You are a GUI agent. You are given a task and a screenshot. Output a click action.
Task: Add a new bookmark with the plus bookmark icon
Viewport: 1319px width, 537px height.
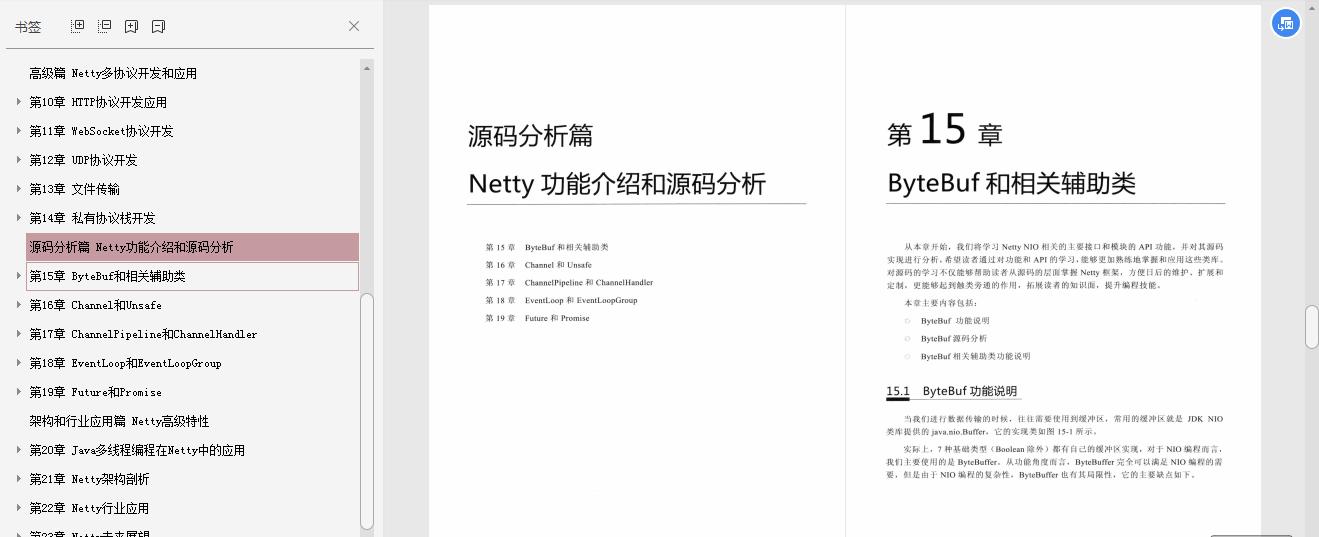[131, 26]
